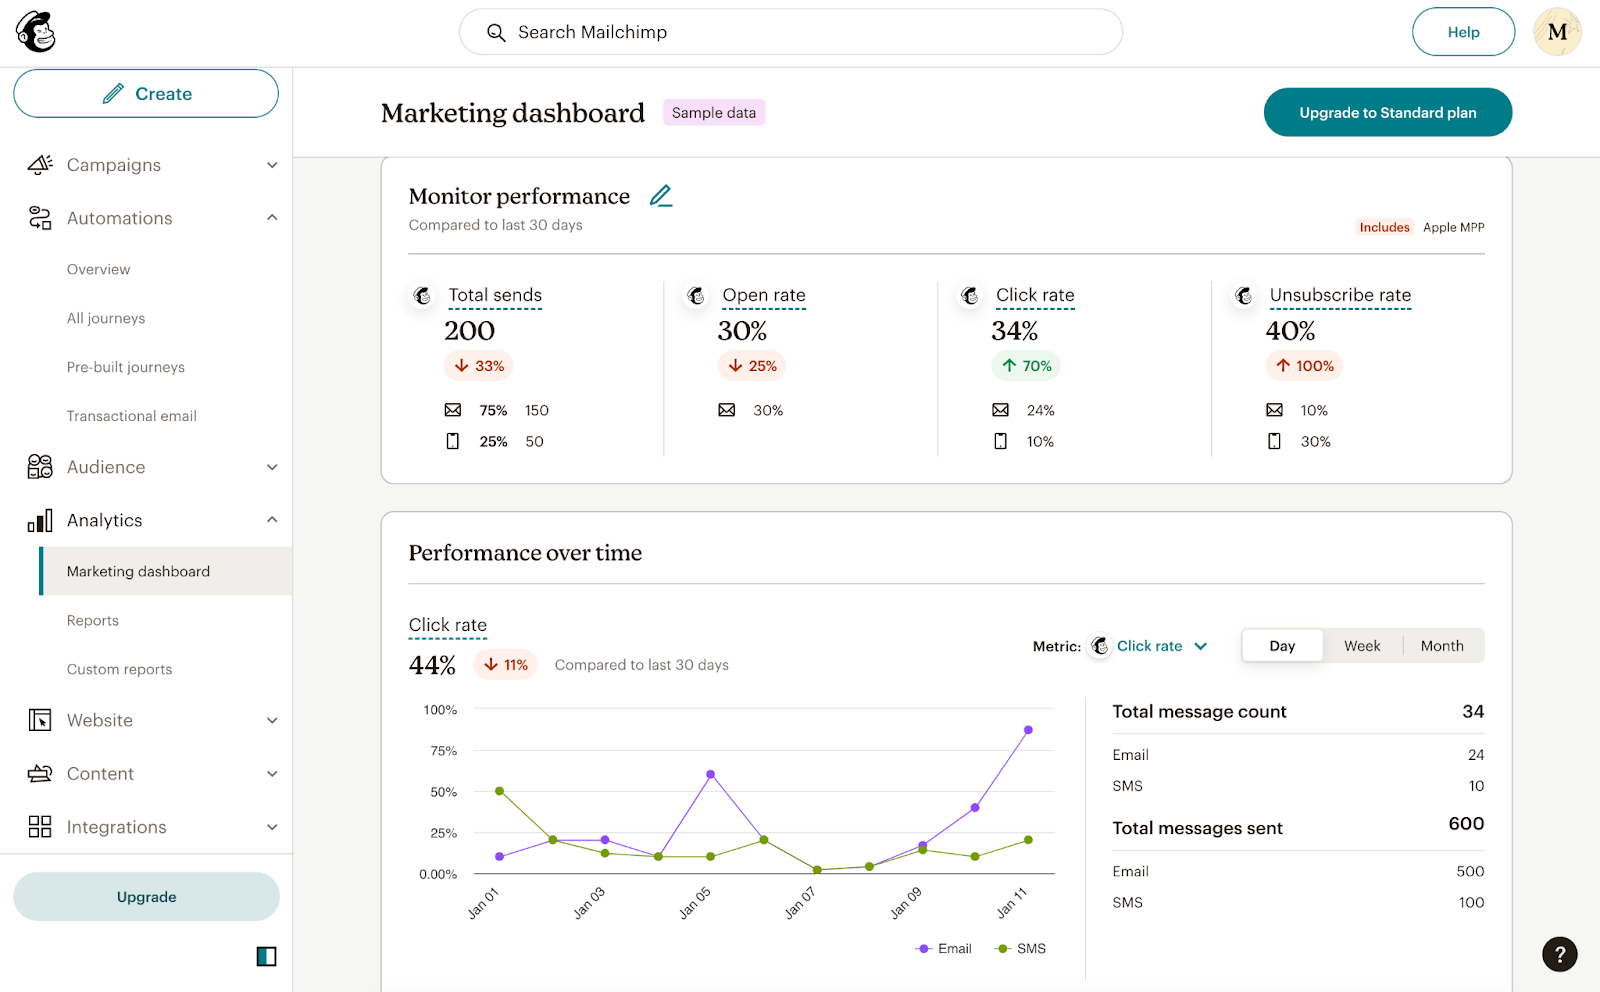The height and width of the screenshot is (992, 1600).
Task: Open the floating help question-mark icon
Action: [1559, 954]
